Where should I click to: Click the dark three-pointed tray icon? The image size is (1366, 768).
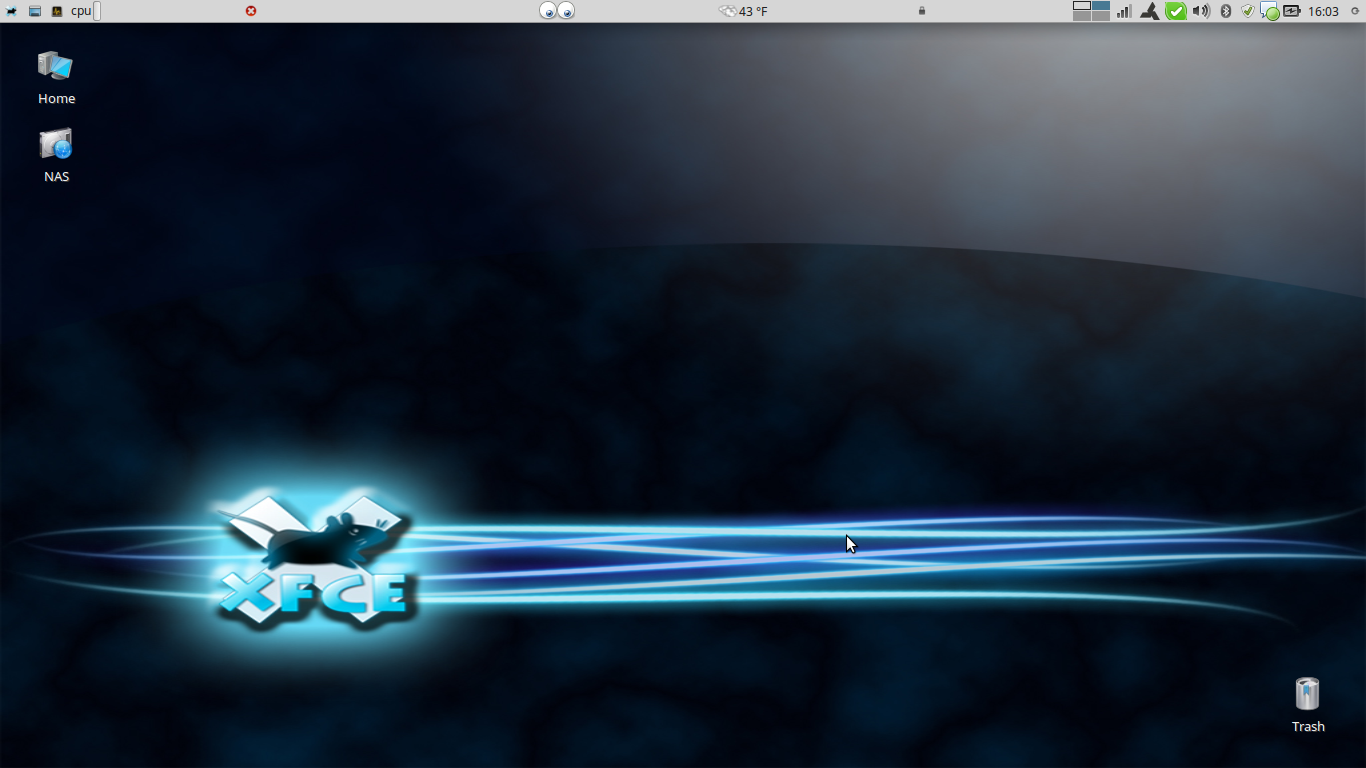coord(1150,11)
